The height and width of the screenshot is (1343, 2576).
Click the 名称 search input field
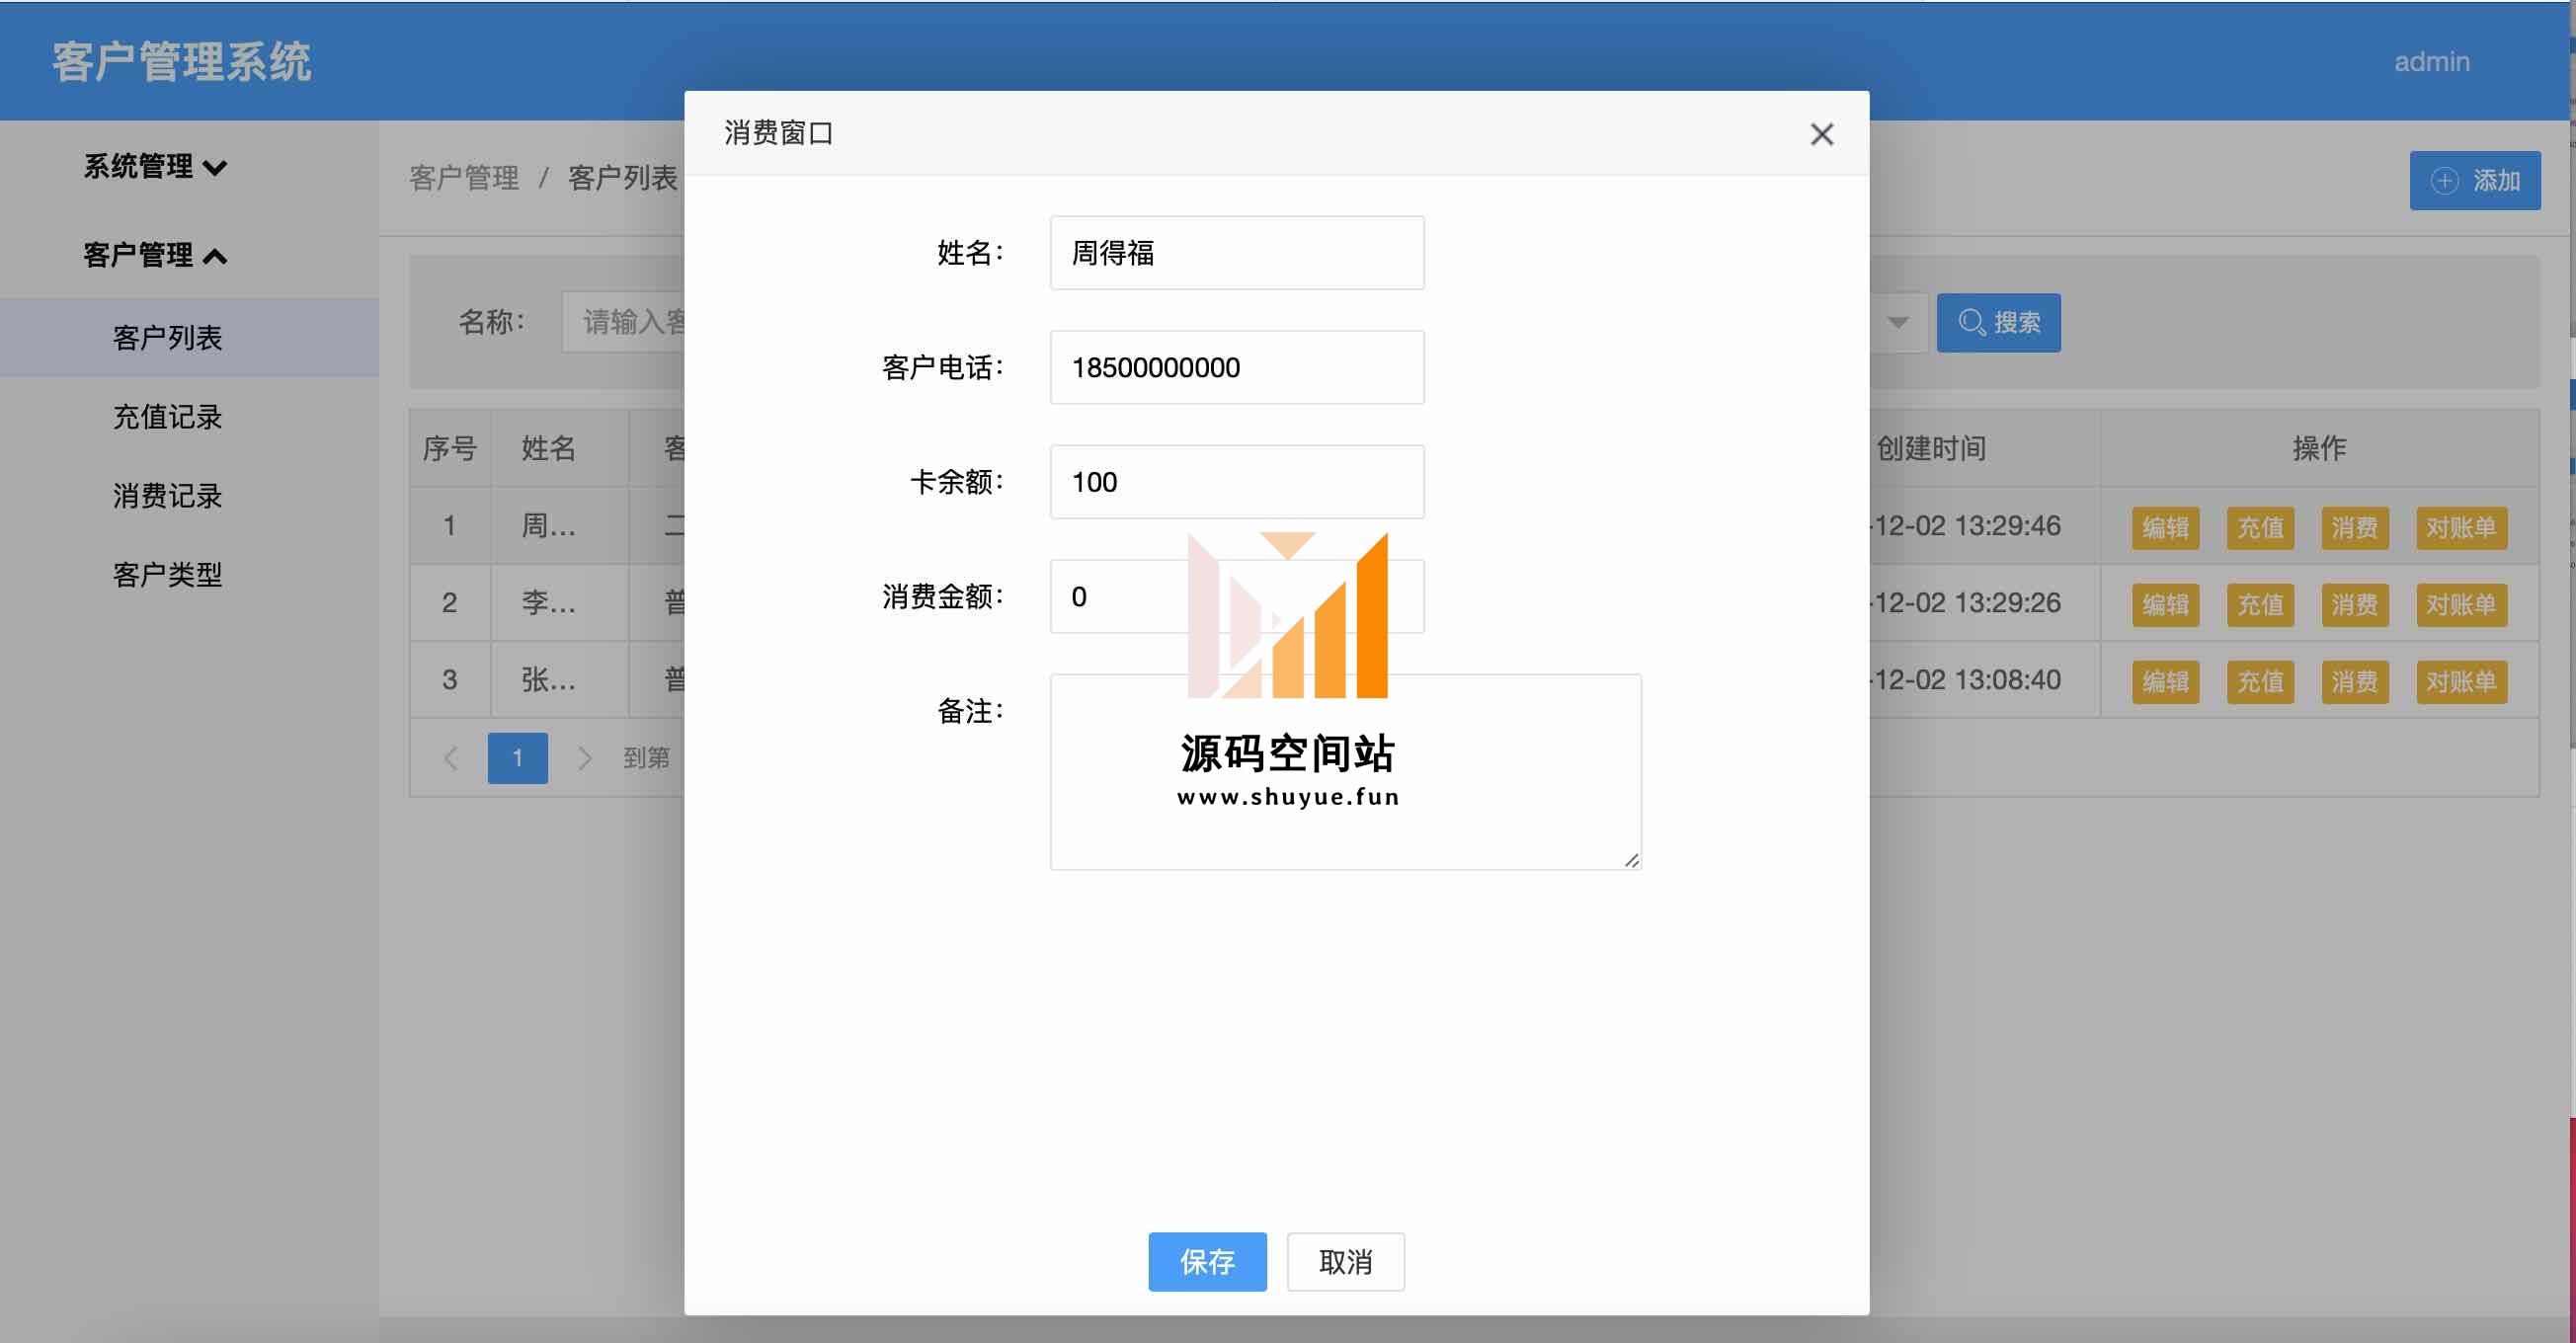click(x=625, y=322)
